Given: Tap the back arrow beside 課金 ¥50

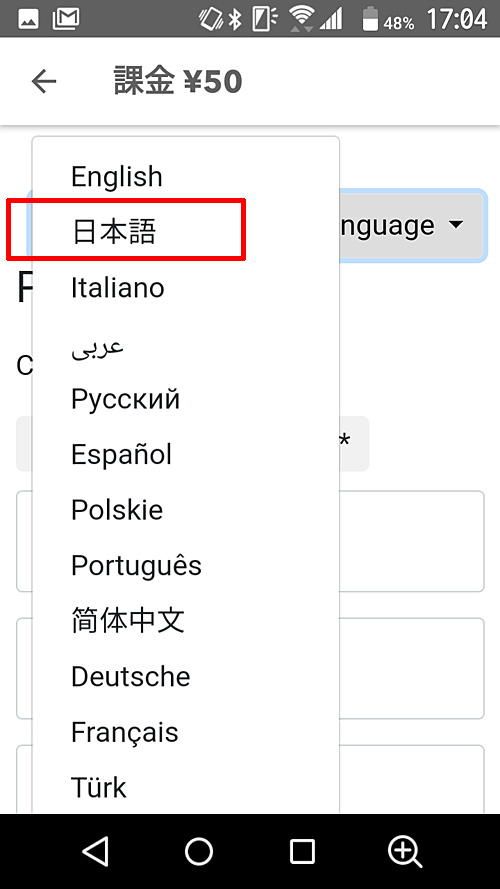Looking at the screenshot, I should (44, 82).
